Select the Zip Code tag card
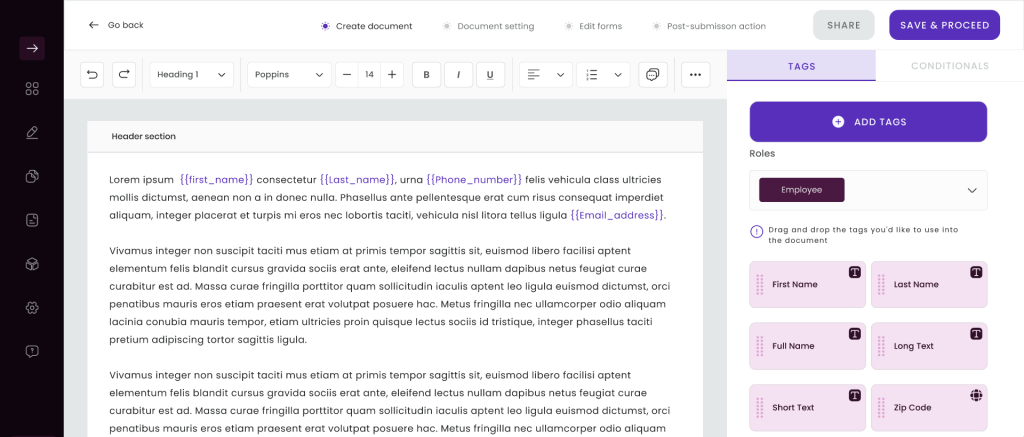 pos(929,408)
